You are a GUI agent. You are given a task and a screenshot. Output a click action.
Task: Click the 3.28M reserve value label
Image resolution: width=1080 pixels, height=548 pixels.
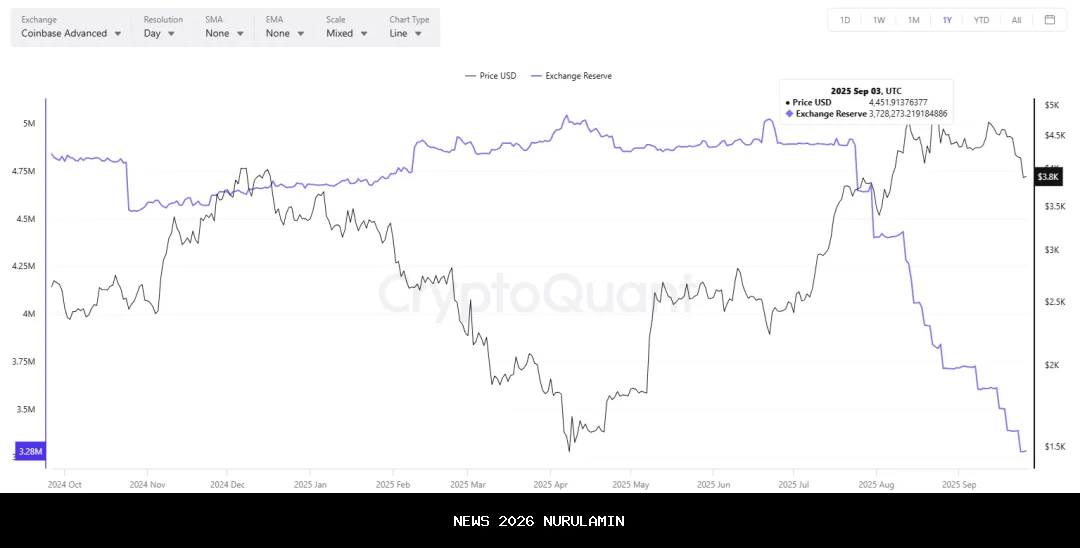point(30,452)
